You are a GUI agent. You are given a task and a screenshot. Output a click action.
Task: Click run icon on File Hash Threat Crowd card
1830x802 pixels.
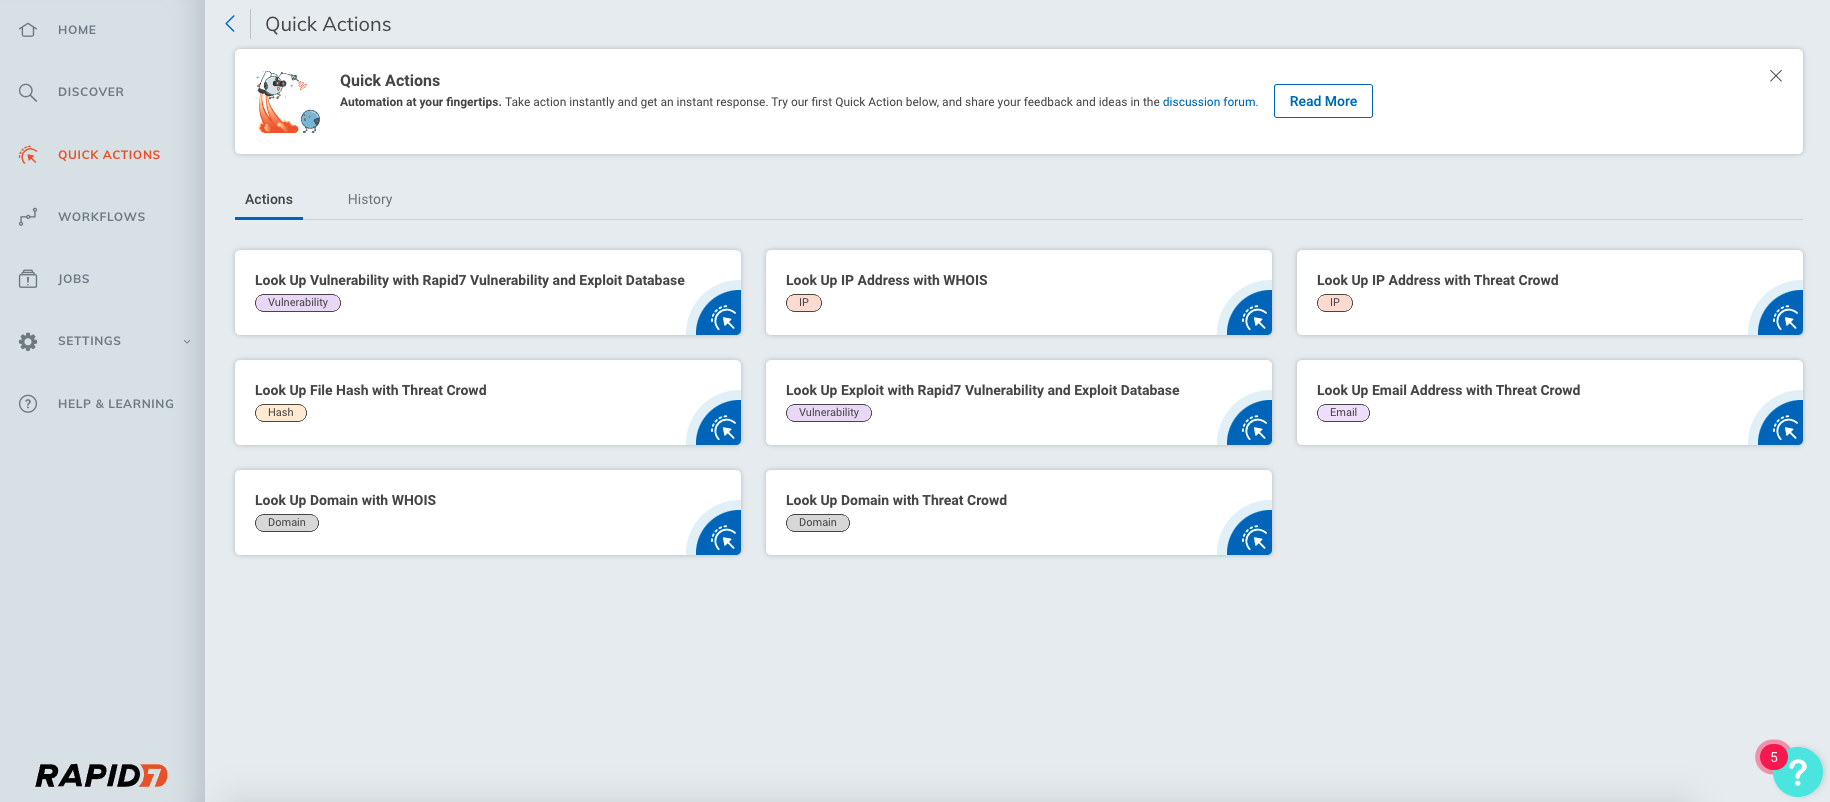tap(724, 429)
